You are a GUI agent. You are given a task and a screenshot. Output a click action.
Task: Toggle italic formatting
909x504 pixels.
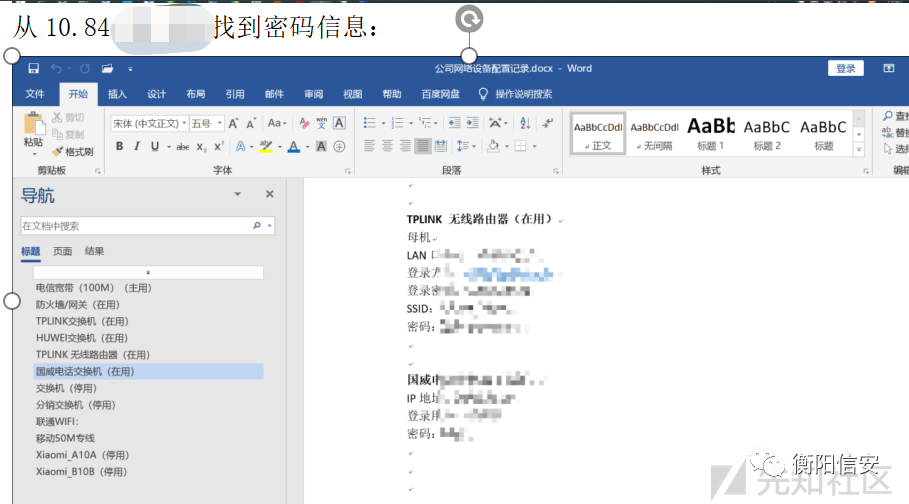[x=137, y=146]
